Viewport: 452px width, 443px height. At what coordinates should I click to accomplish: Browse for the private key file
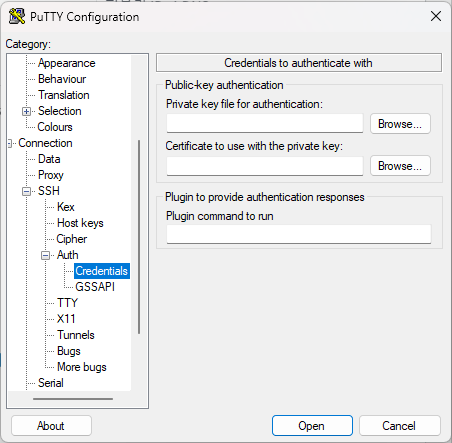tap(400, 124)
